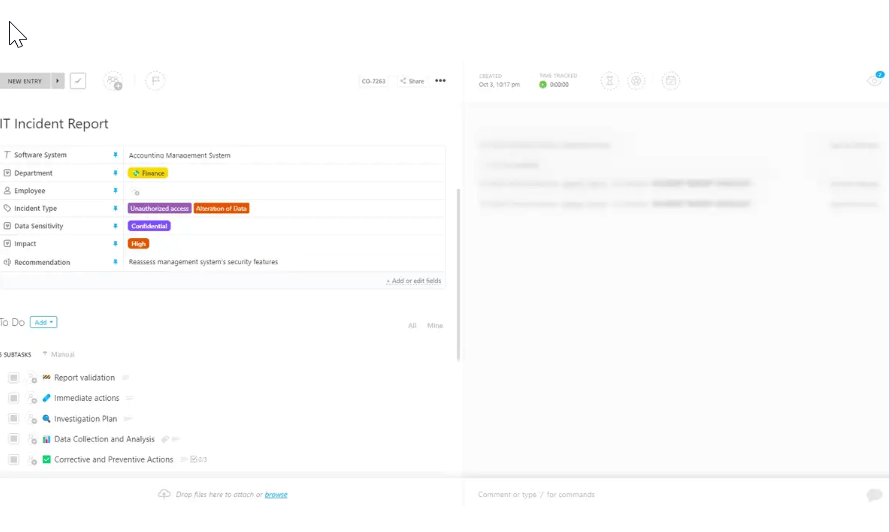Switch to the Mine subtasks filter
Screen dimensions: 890x532
click(435, 325)
